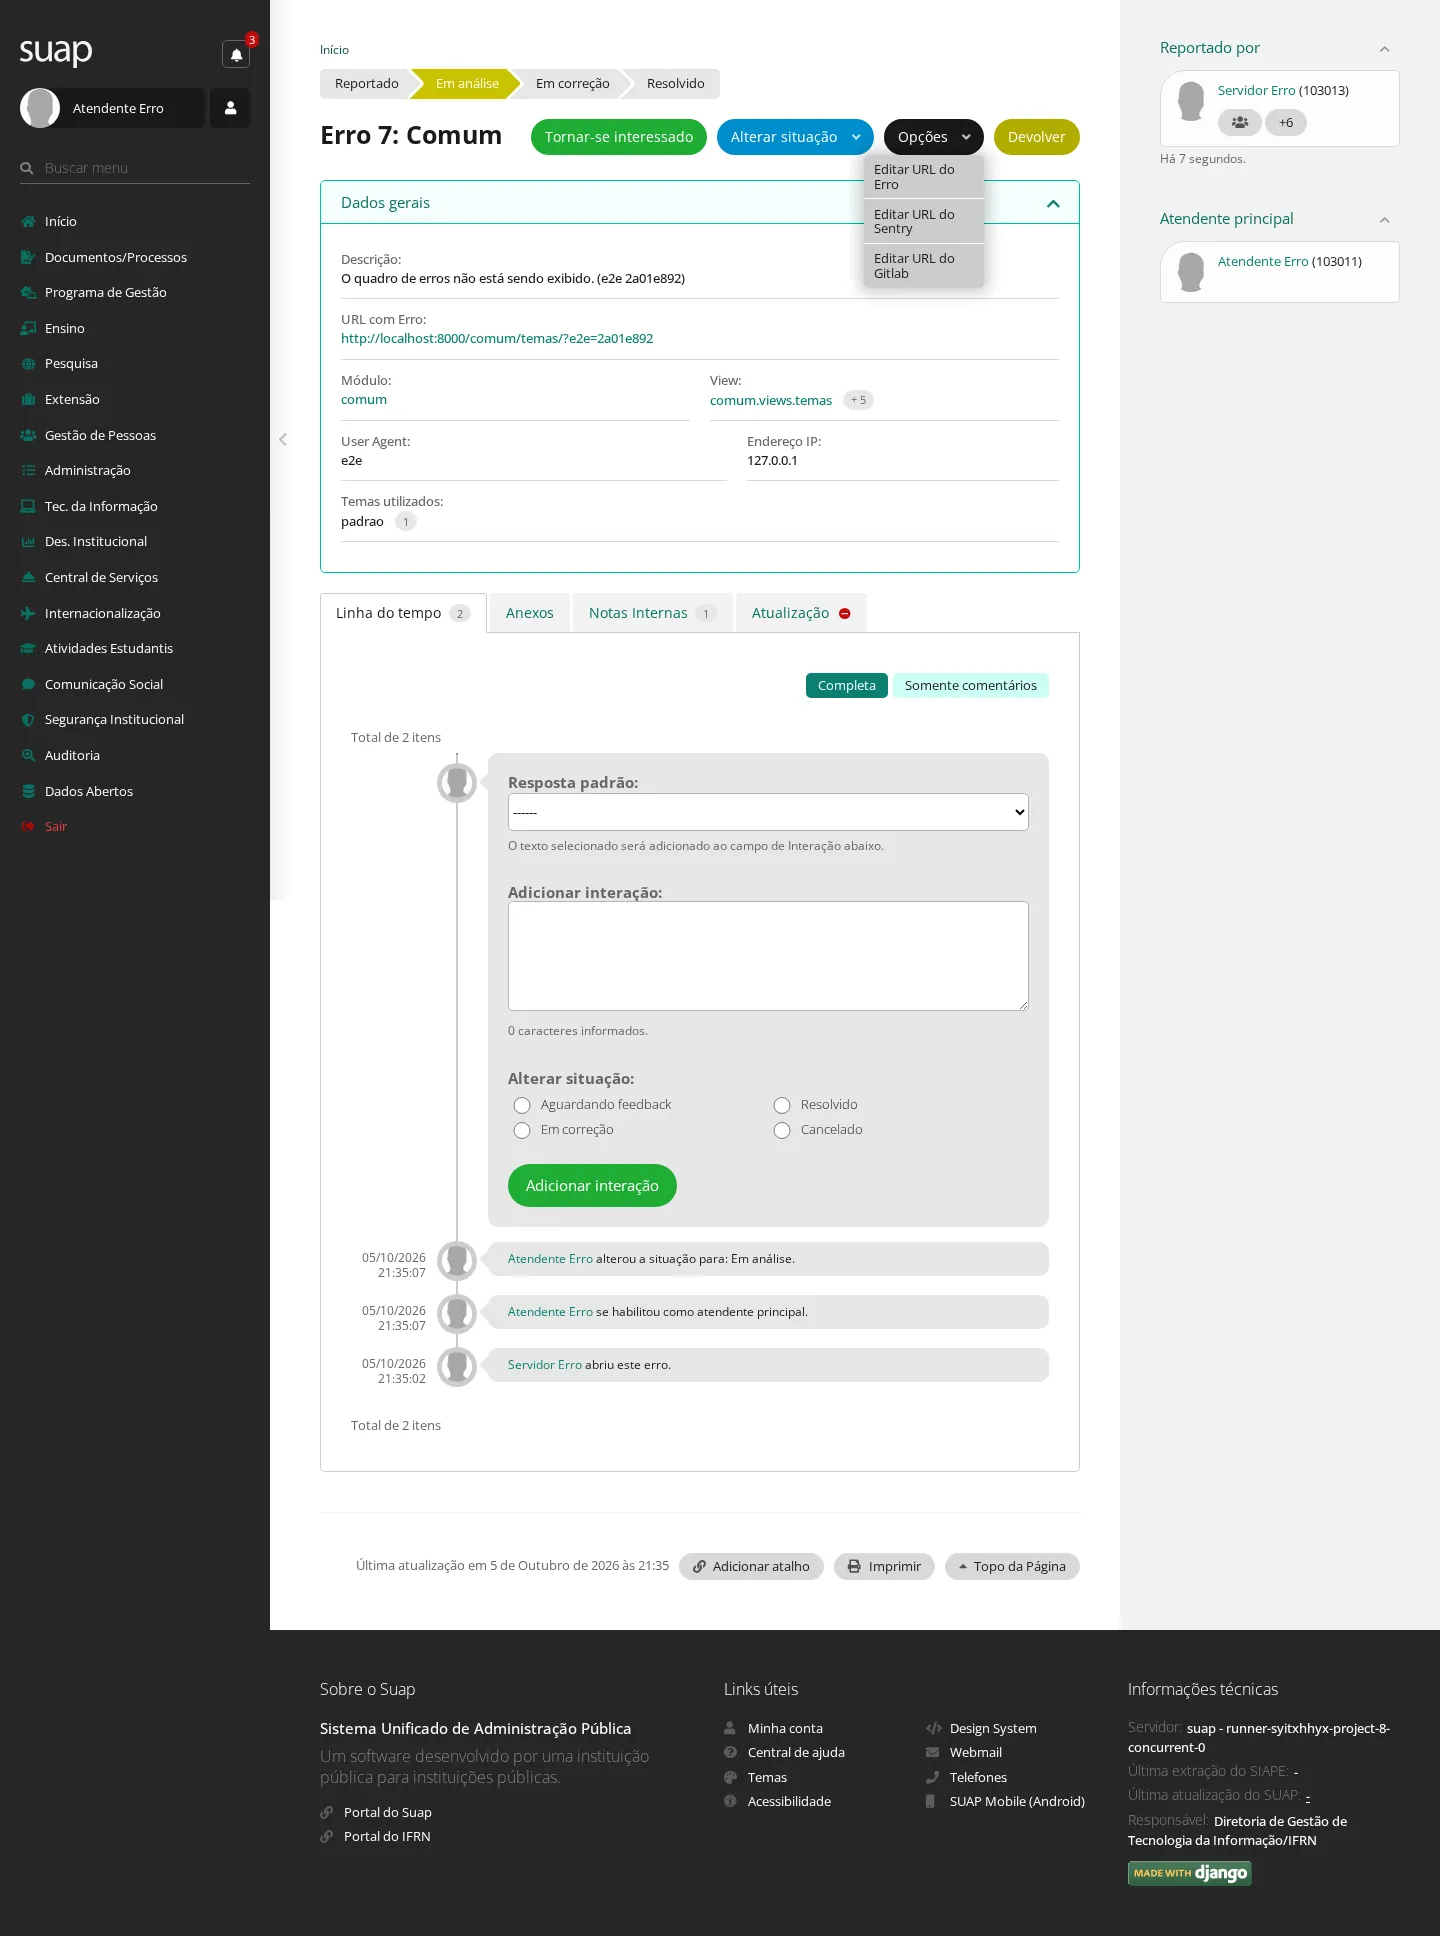Choose Editar URL do Gitlab option
The height and width of the screenshot is (1936, 1440).
coord(924,266)
